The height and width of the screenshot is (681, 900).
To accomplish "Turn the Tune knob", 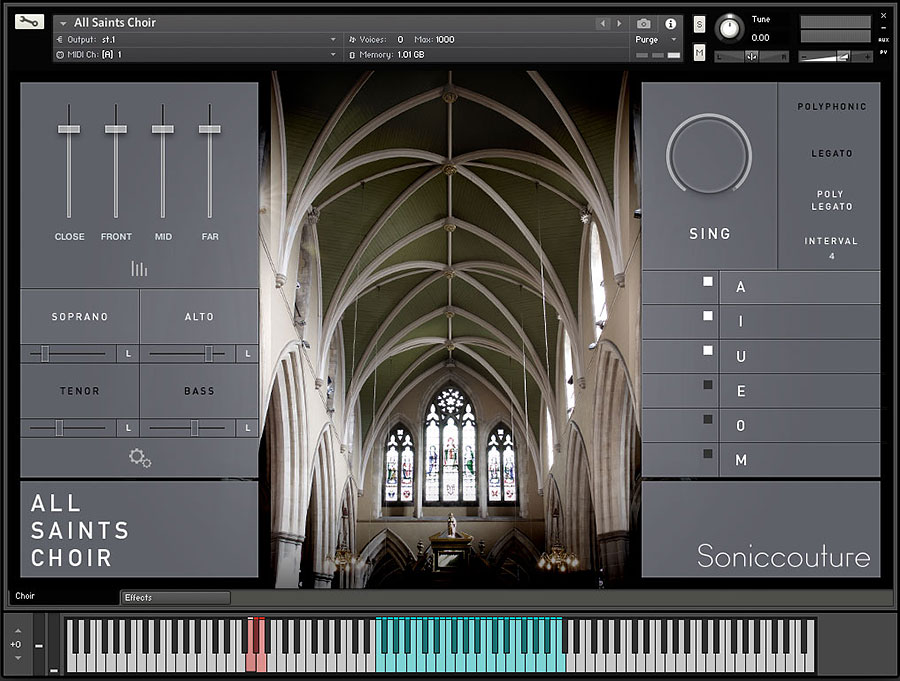I will pos(731,26).
